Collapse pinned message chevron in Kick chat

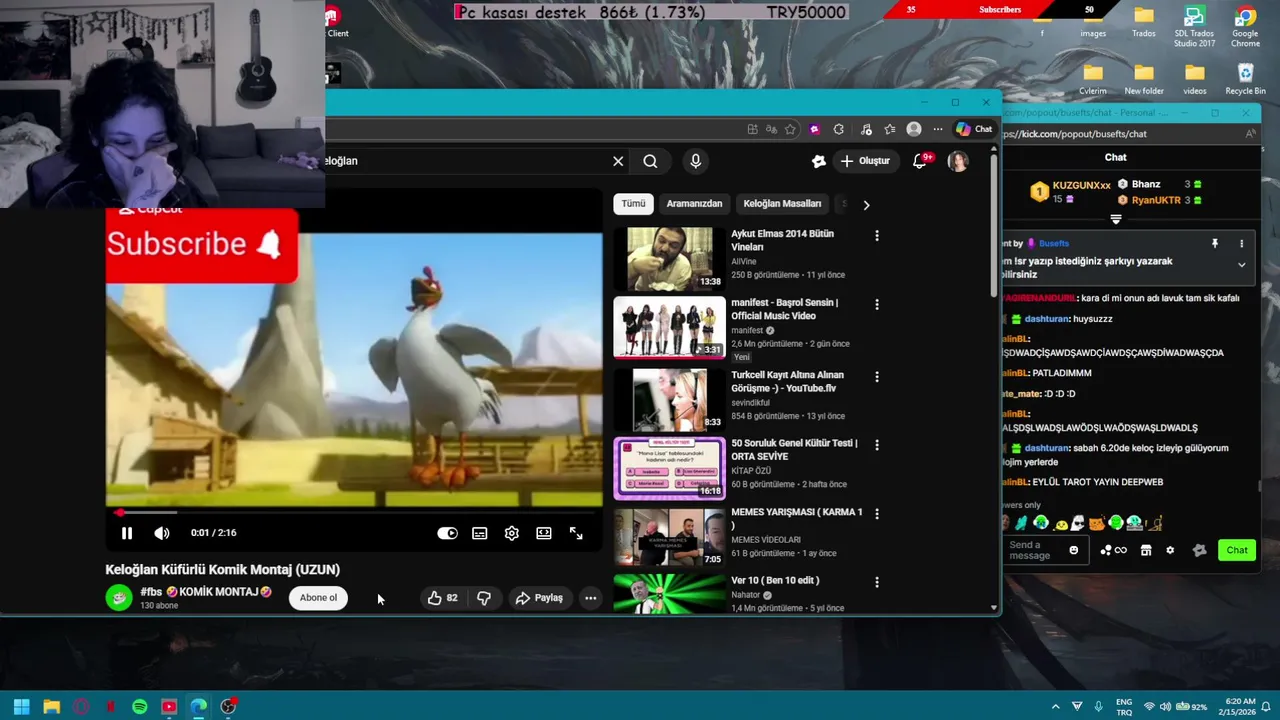tap(1241, 265)
